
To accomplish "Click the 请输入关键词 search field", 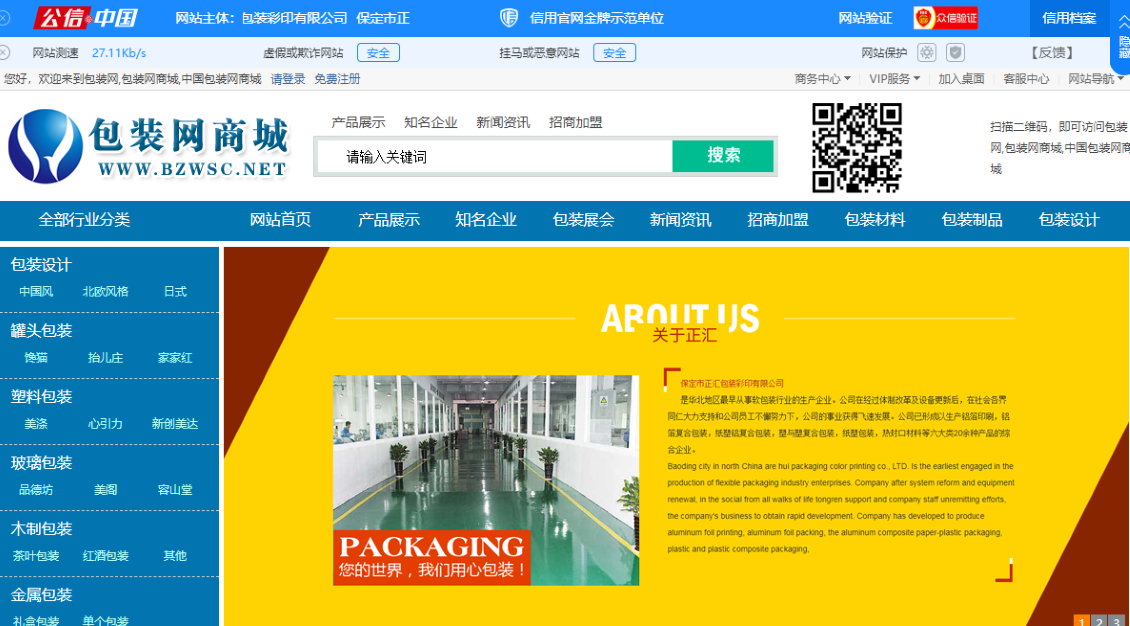I will 494,156.
